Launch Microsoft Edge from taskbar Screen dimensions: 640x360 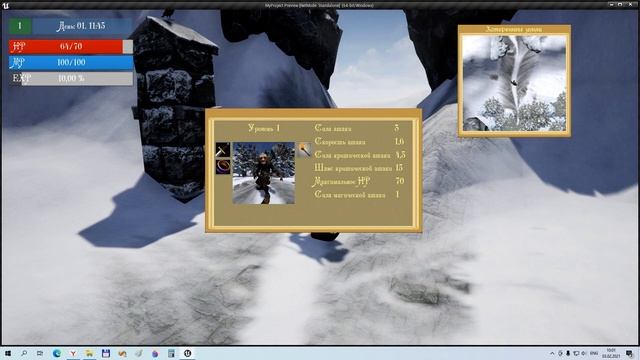57,353
